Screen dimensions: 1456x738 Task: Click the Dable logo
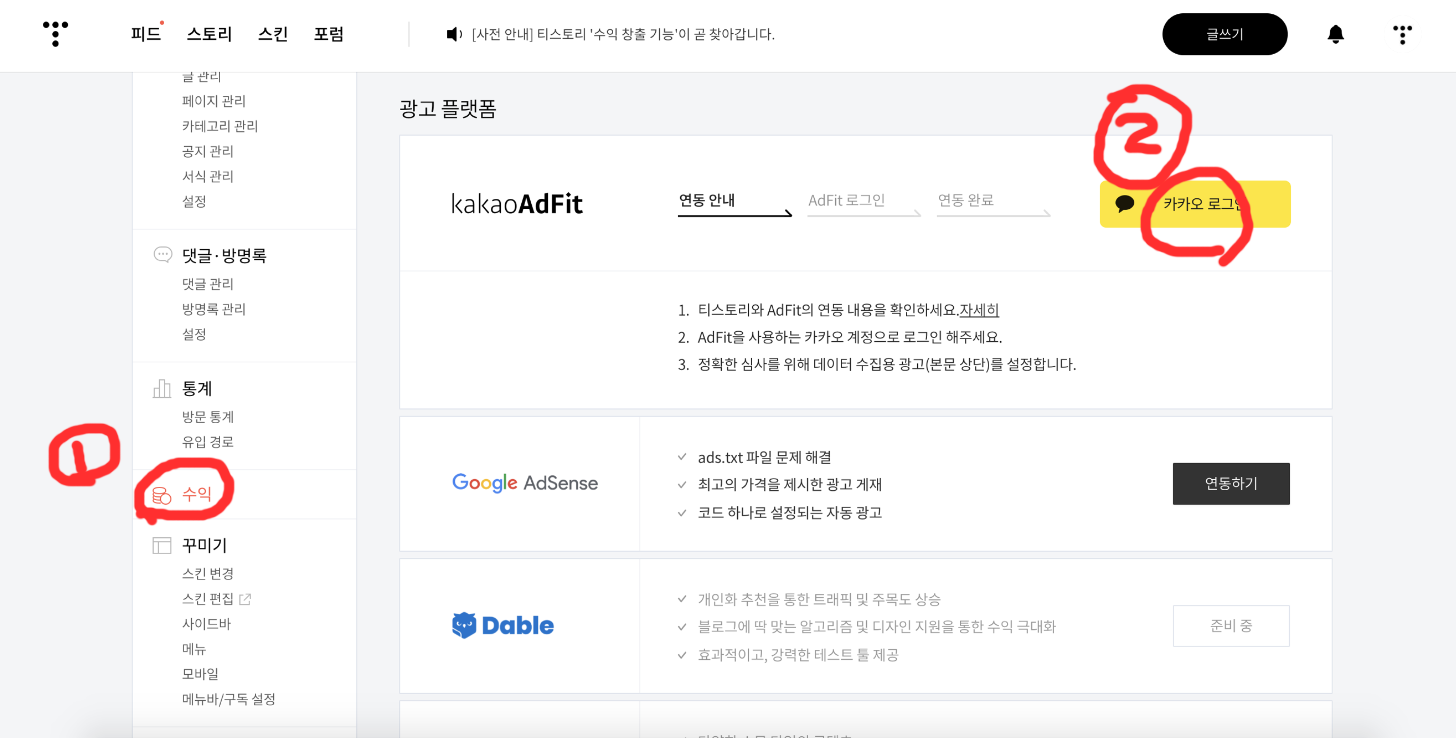pyautogui.click(x=503, y=626)
